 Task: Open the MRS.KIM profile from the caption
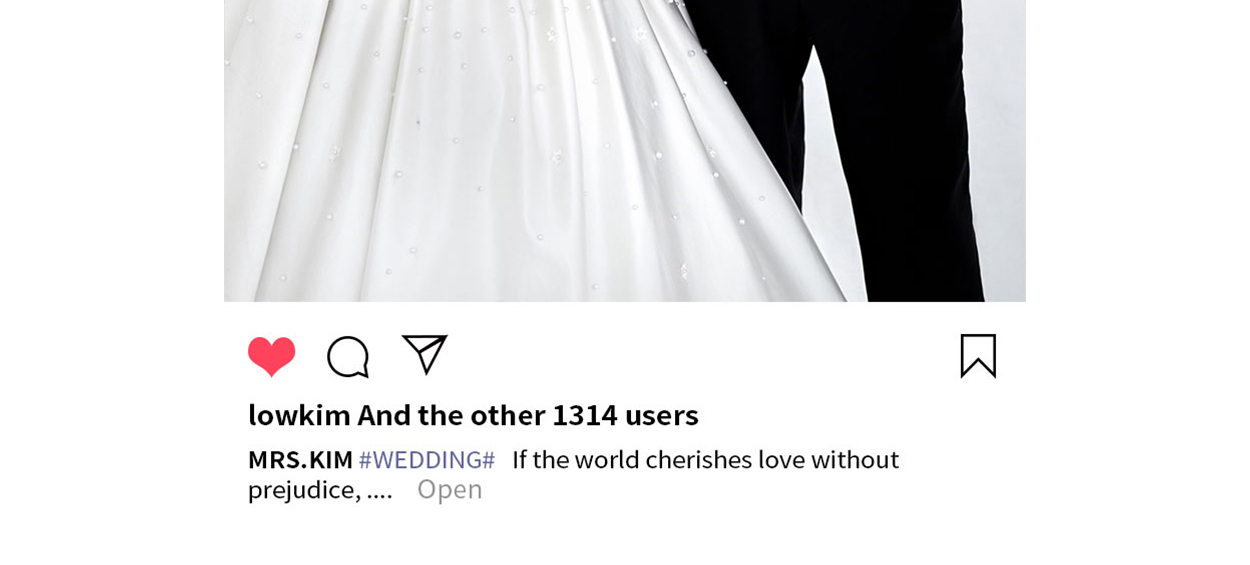300,459
